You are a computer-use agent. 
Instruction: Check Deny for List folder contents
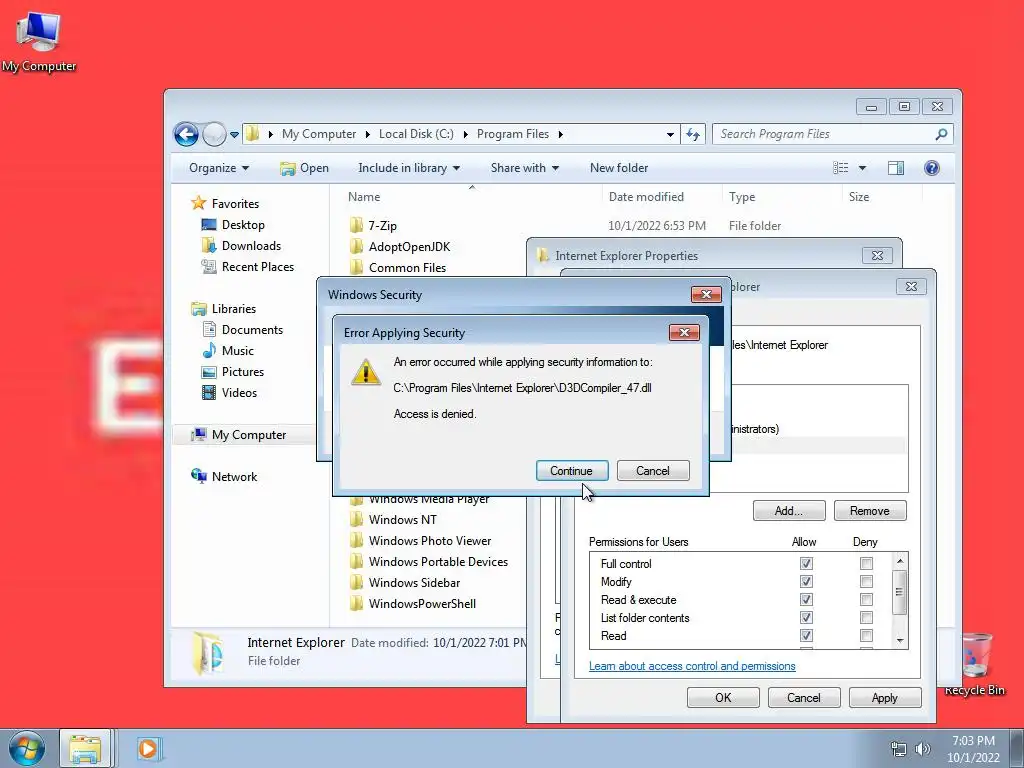(x=866, y=617)
